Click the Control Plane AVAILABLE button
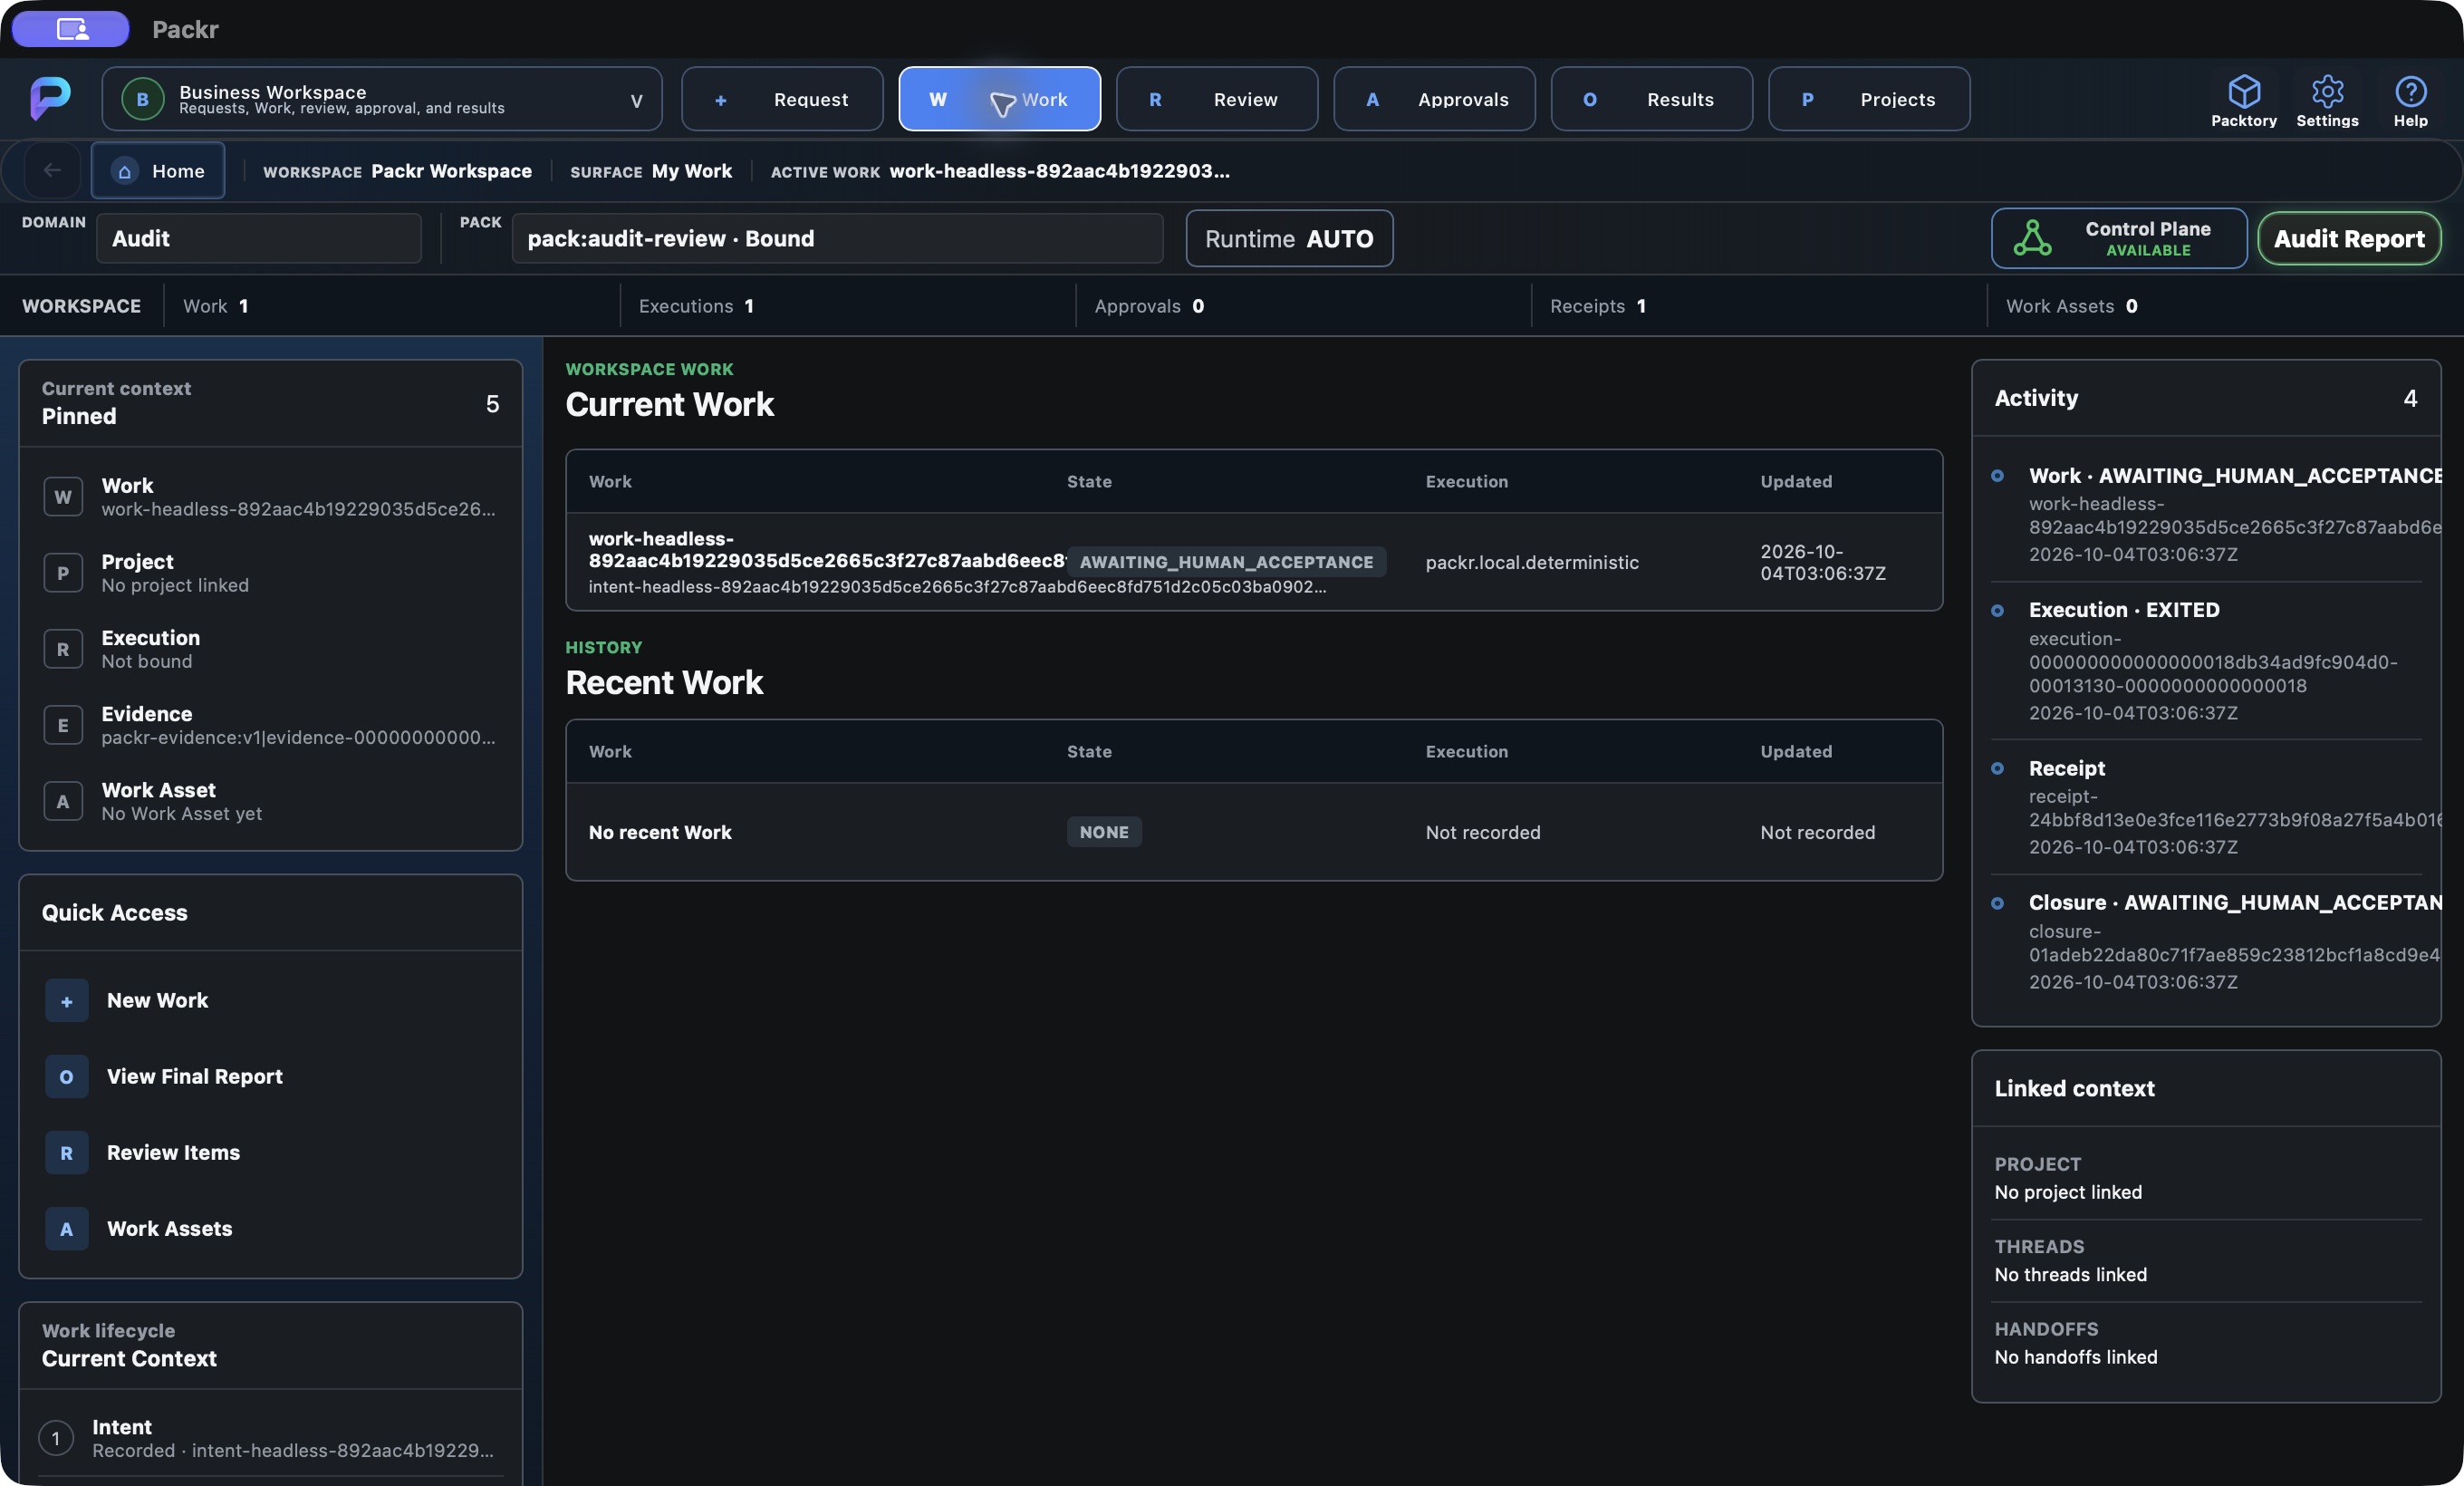Screen dimensions: 2464x1486 point(2119,238)
